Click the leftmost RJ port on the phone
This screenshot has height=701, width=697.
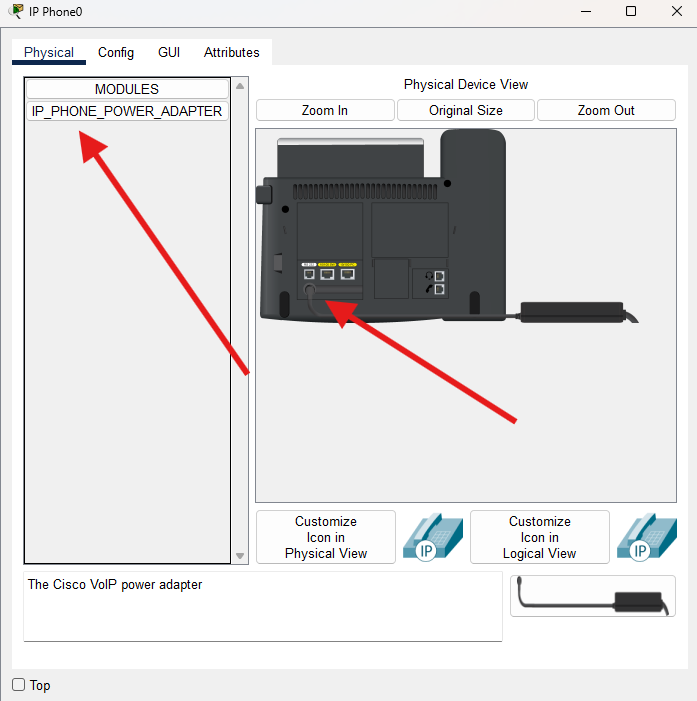pos(309,274)
